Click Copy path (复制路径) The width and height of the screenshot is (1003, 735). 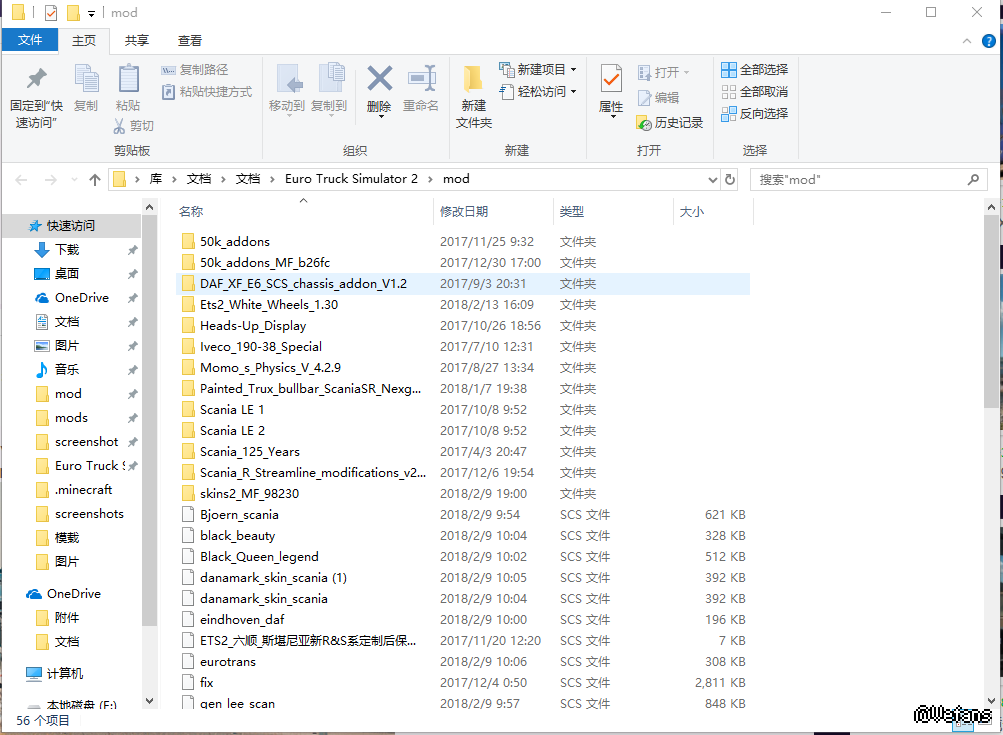tap(194, 70)
